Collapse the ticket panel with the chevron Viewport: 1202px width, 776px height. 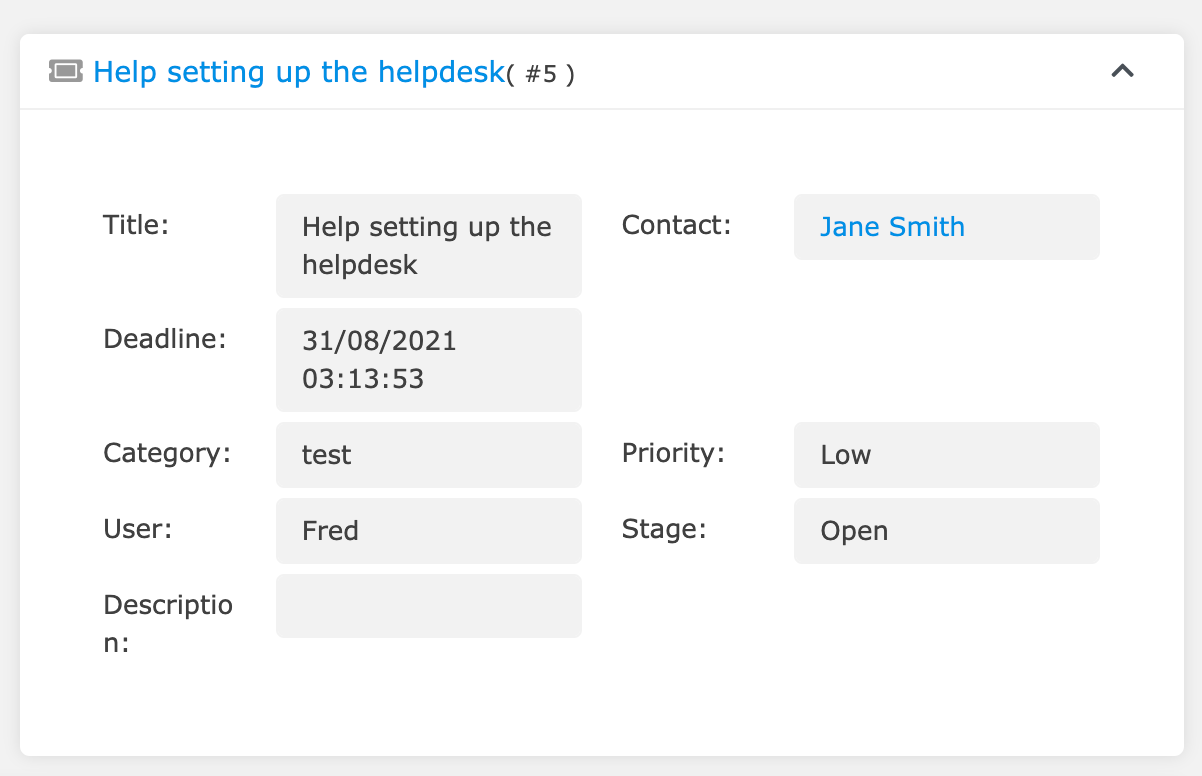tap(1123, 71)
